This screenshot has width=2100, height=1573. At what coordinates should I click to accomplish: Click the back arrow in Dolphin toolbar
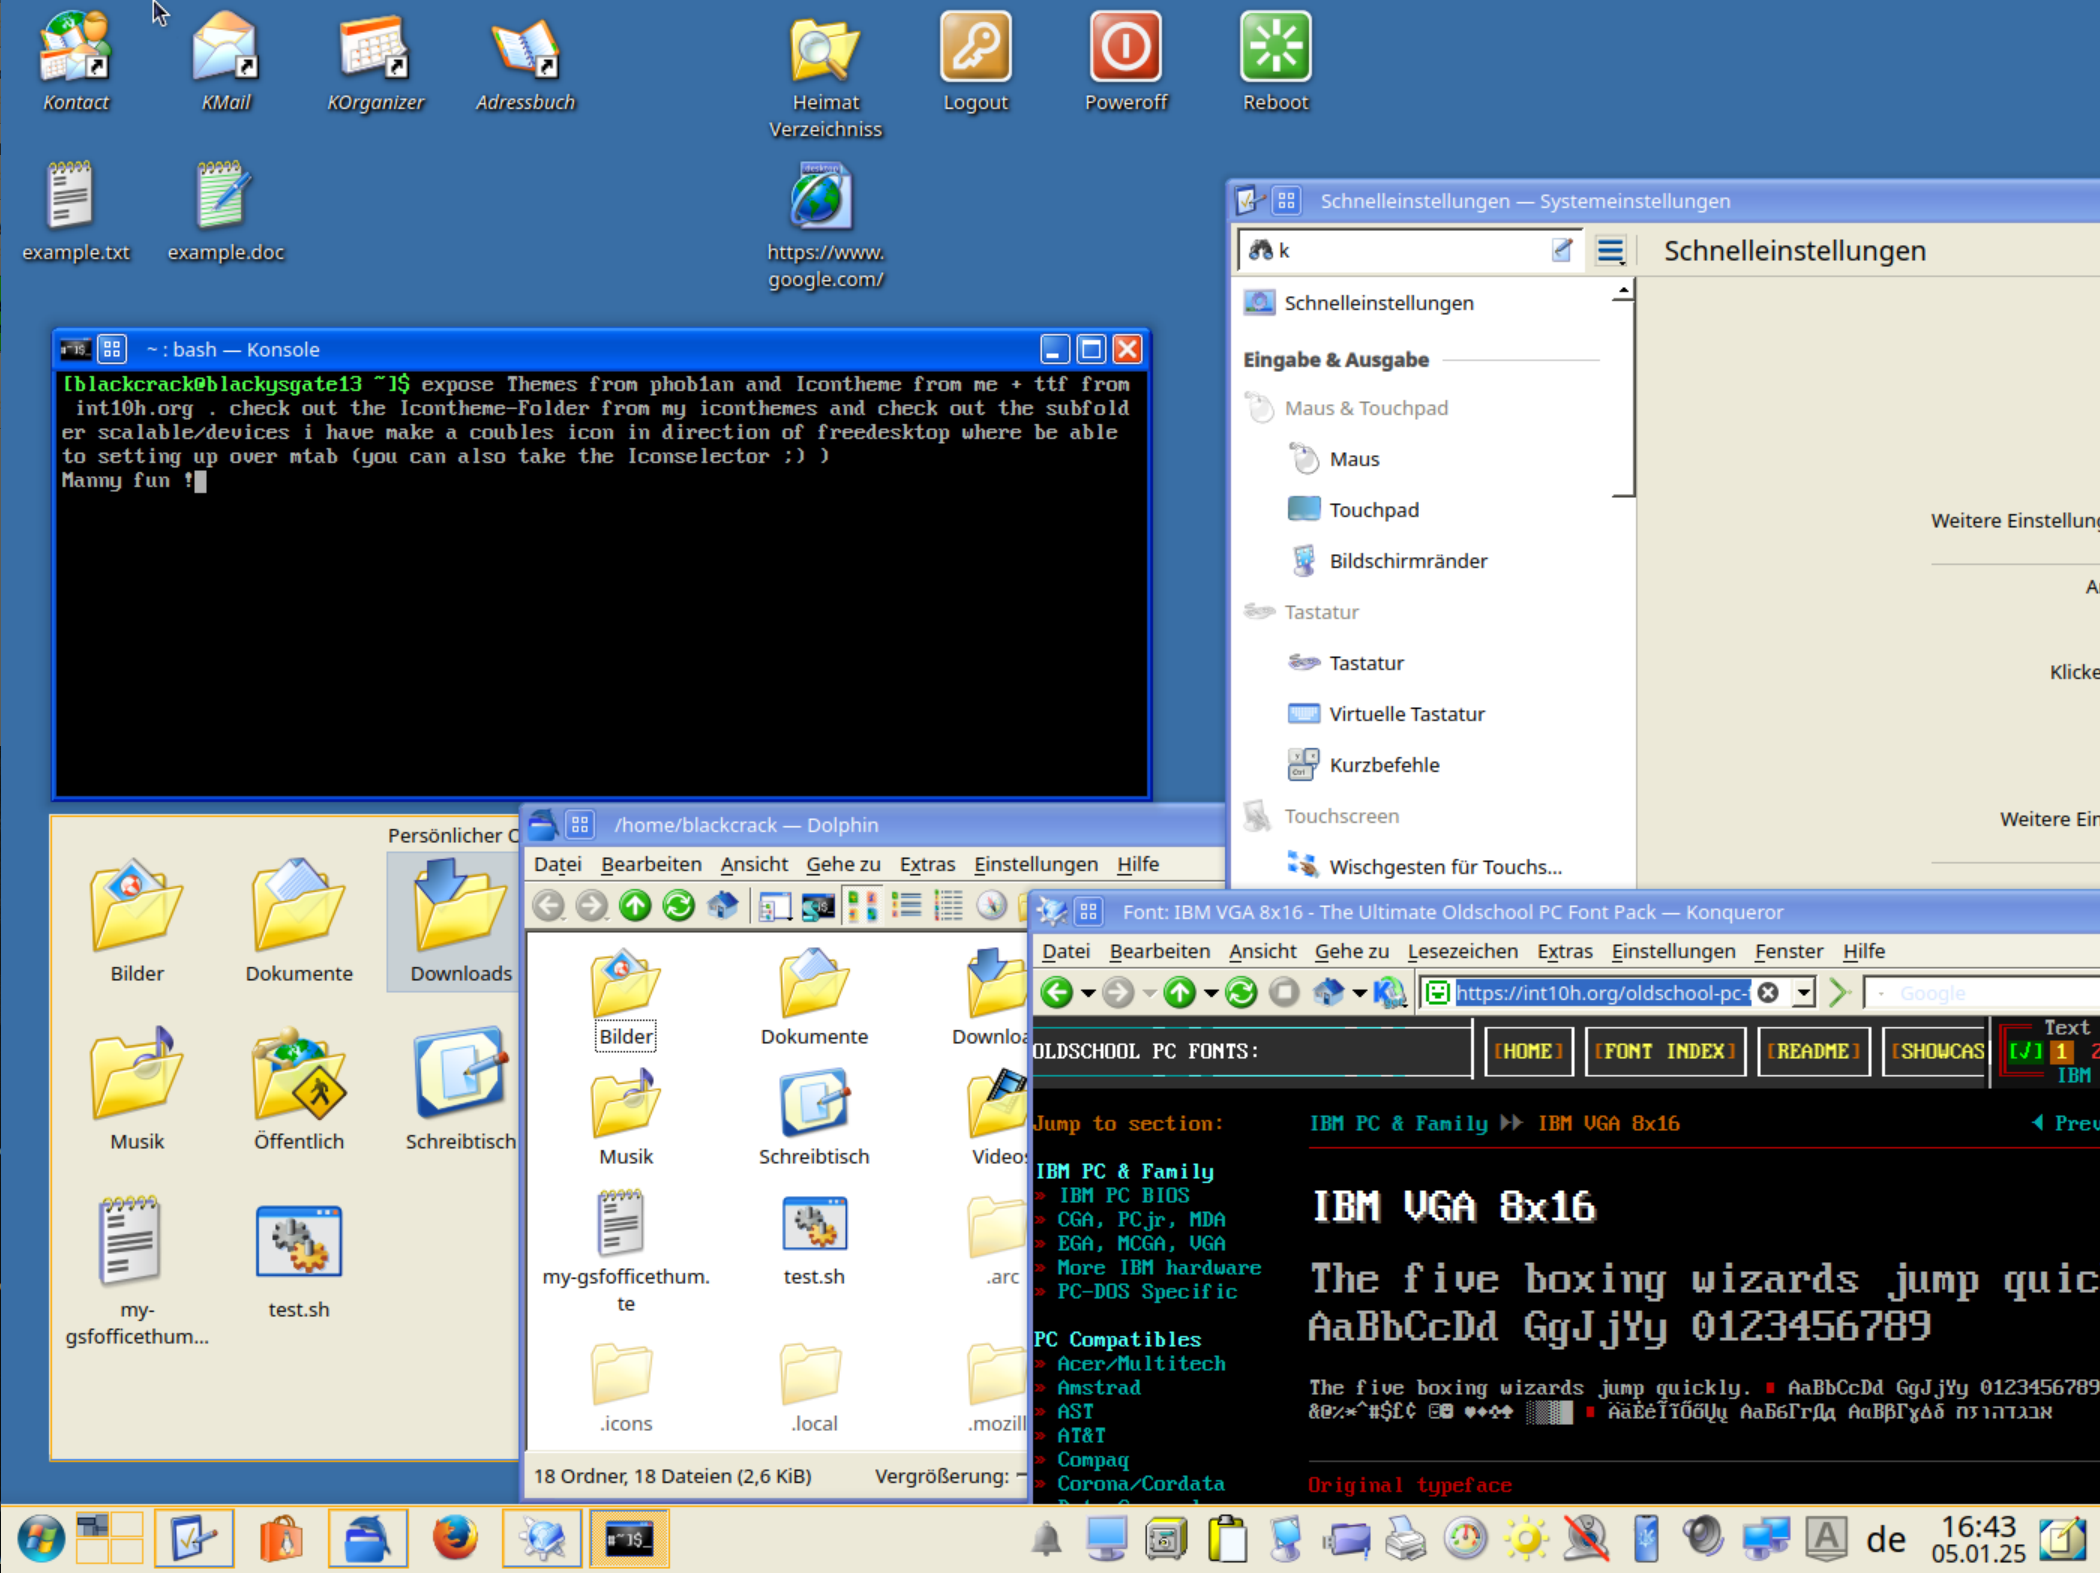point(548,906)
